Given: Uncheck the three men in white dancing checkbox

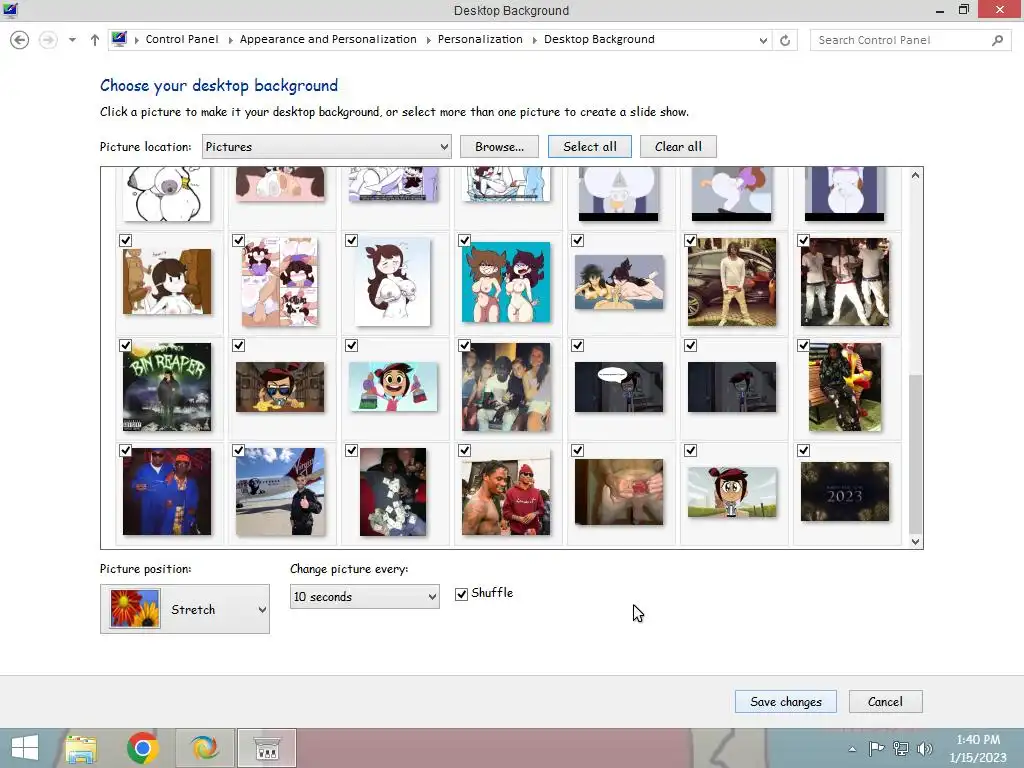Looking at the screenshot, I should coord(803,240).
